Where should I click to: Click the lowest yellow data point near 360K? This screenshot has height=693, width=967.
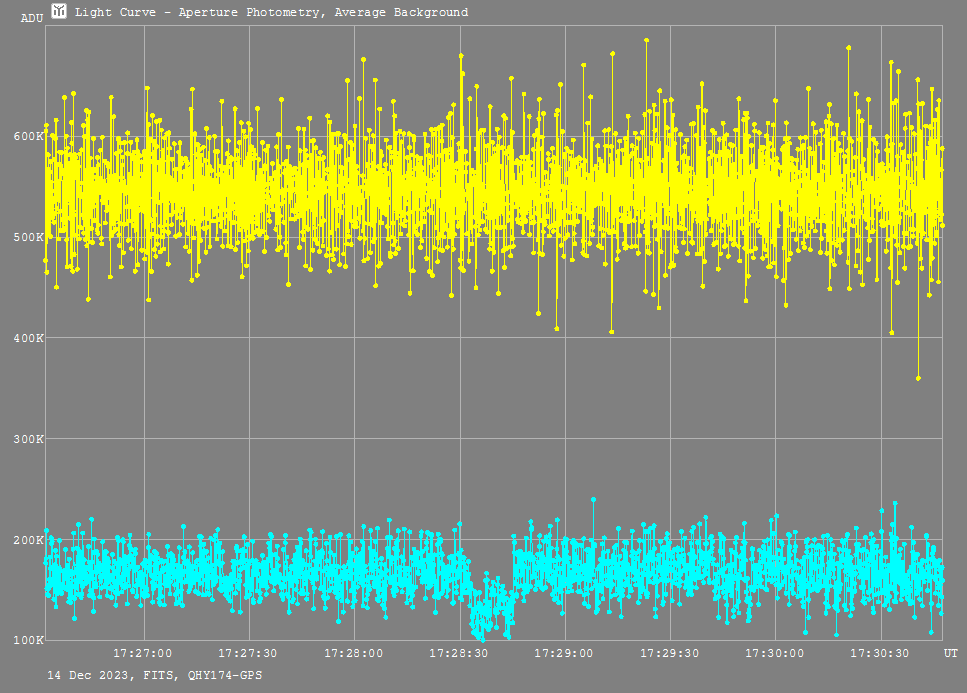(918, 378)
